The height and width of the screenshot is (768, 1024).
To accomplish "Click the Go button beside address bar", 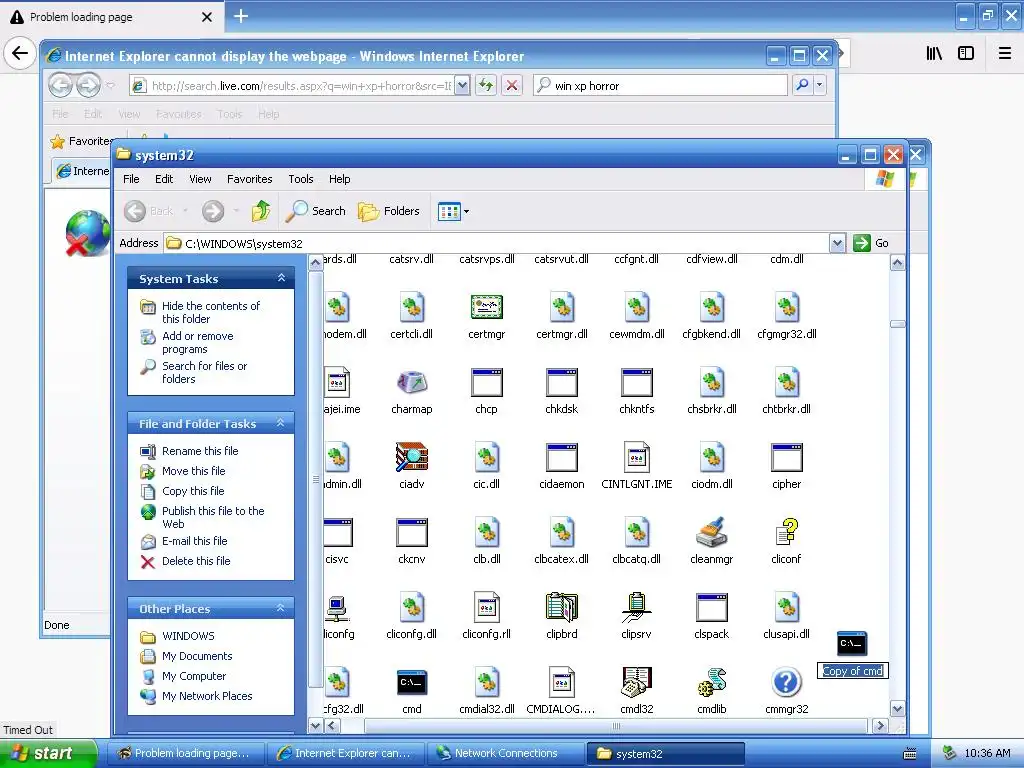I will click(871, 243).
